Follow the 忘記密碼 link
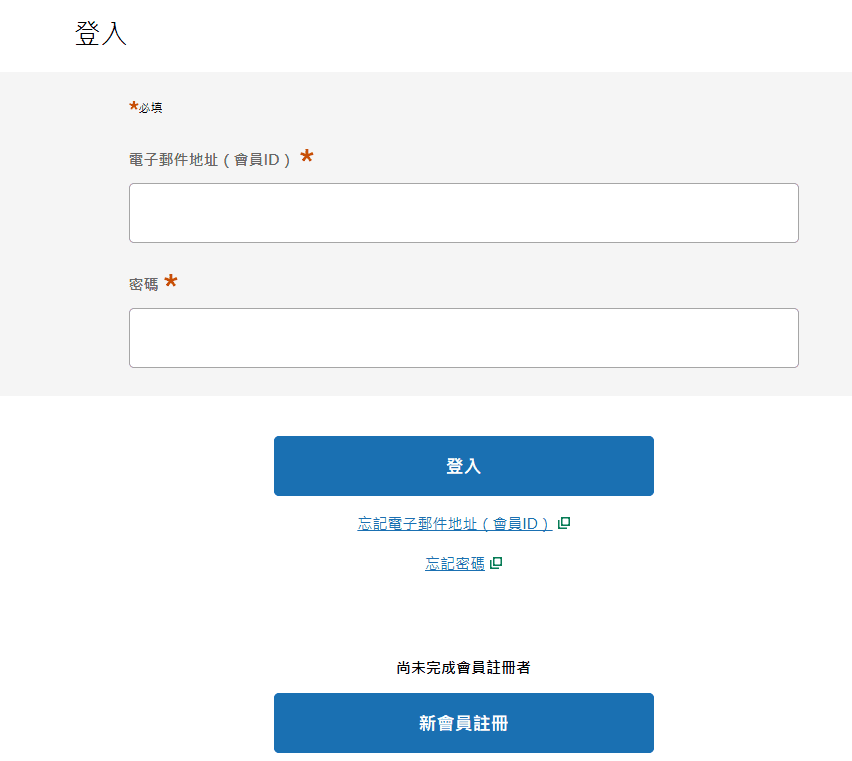Viewport: 852px width, 761px height. point(455,564)
